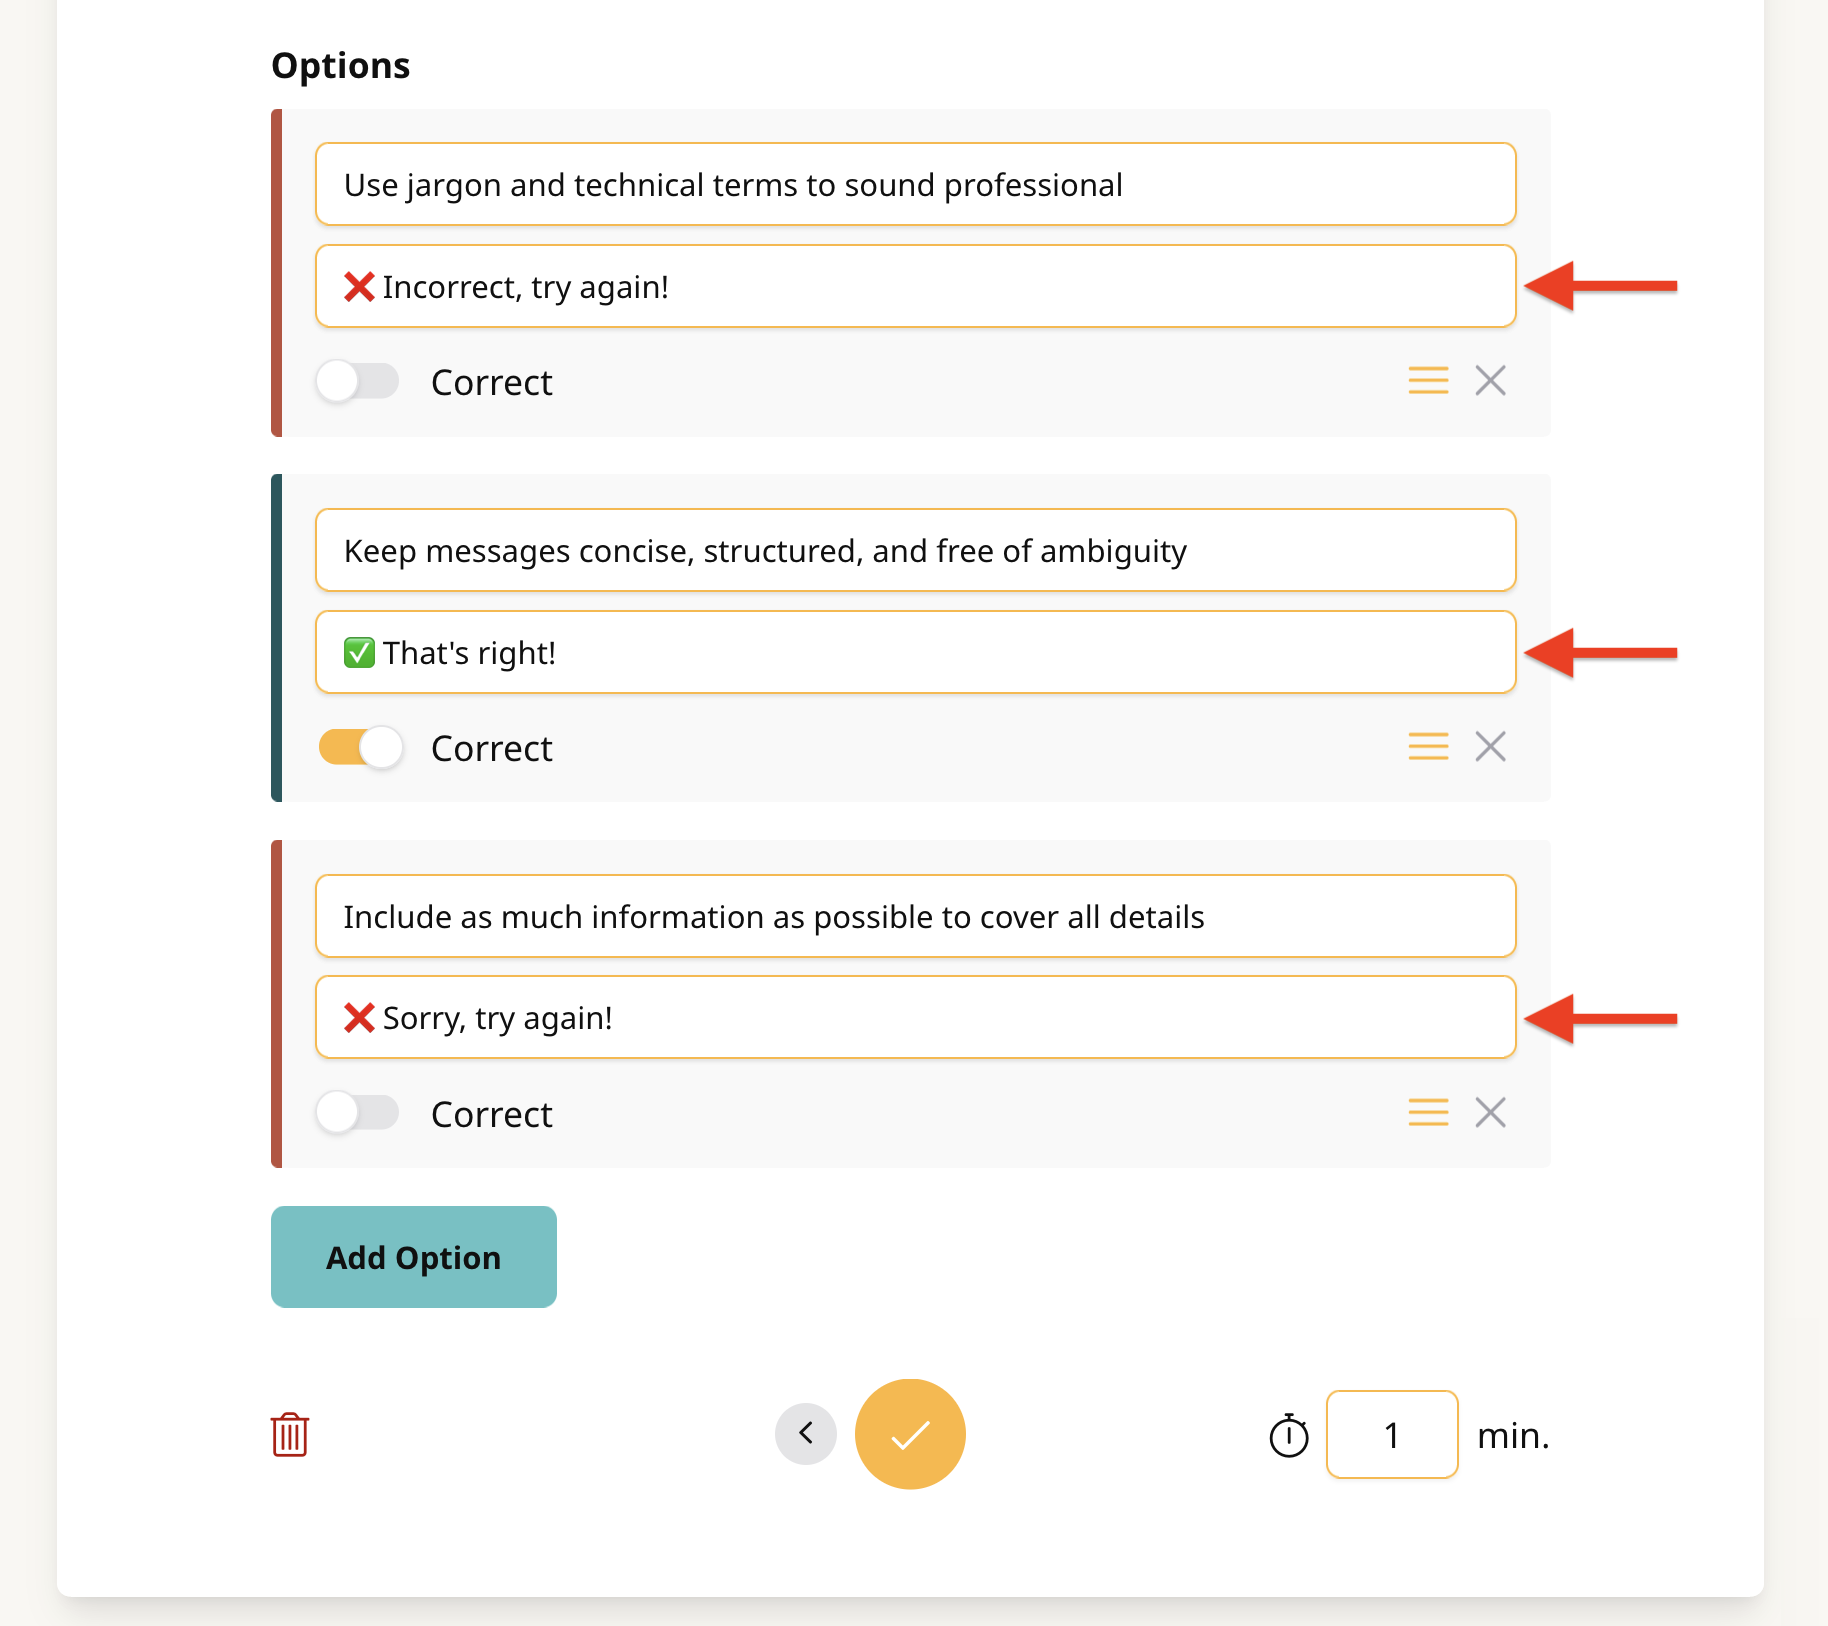The width and height of the screenshot is (1828, 1626).
Task: Disable the Correct toggle for the concise messages option
Action: [x=360, y=747]
